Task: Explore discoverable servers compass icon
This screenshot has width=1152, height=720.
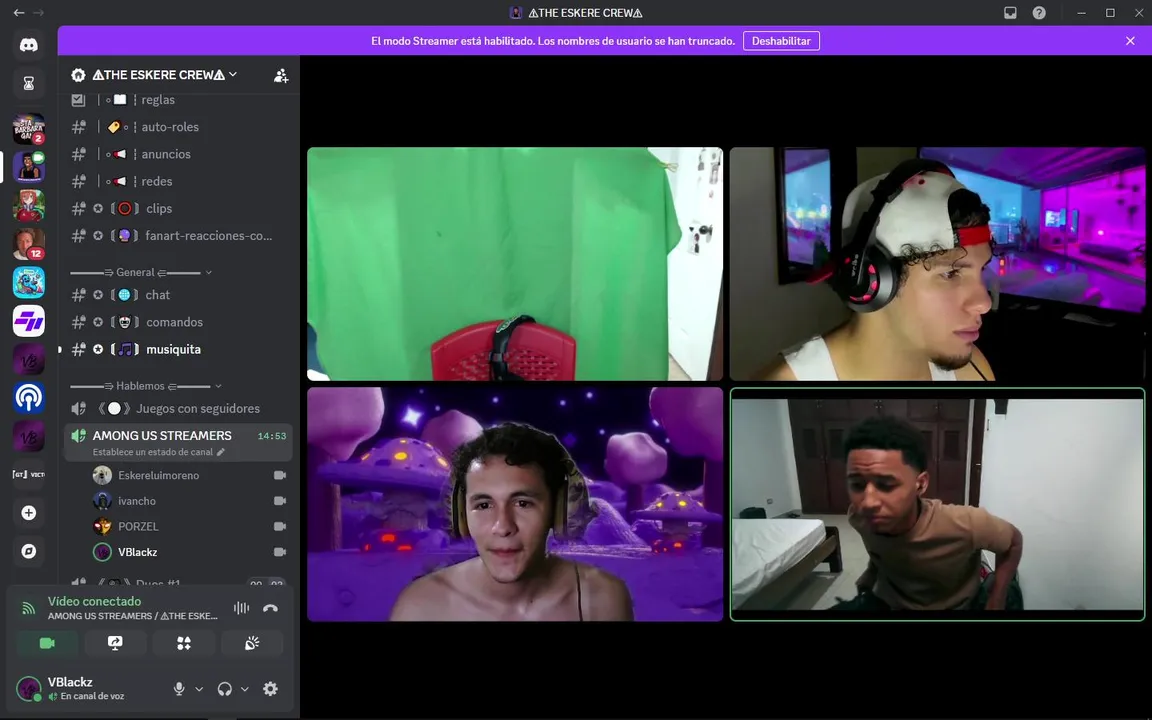Action: point(29,551)
